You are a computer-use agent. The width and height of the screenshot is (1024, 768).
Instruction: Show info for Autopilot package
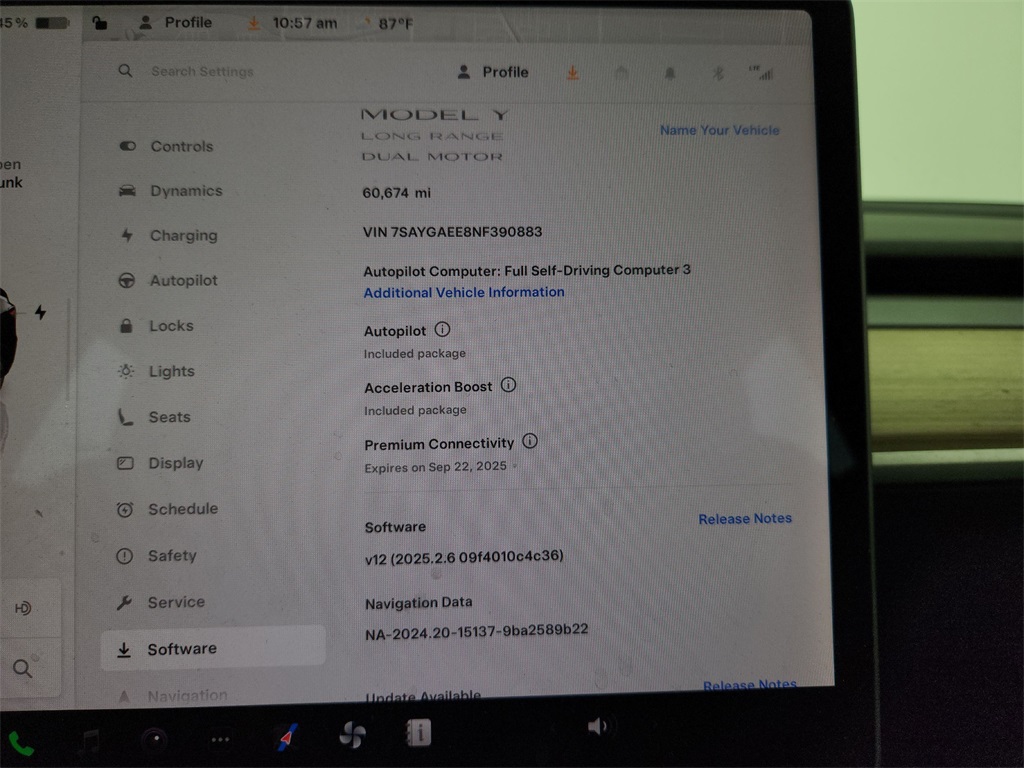[x=442, y=329]
